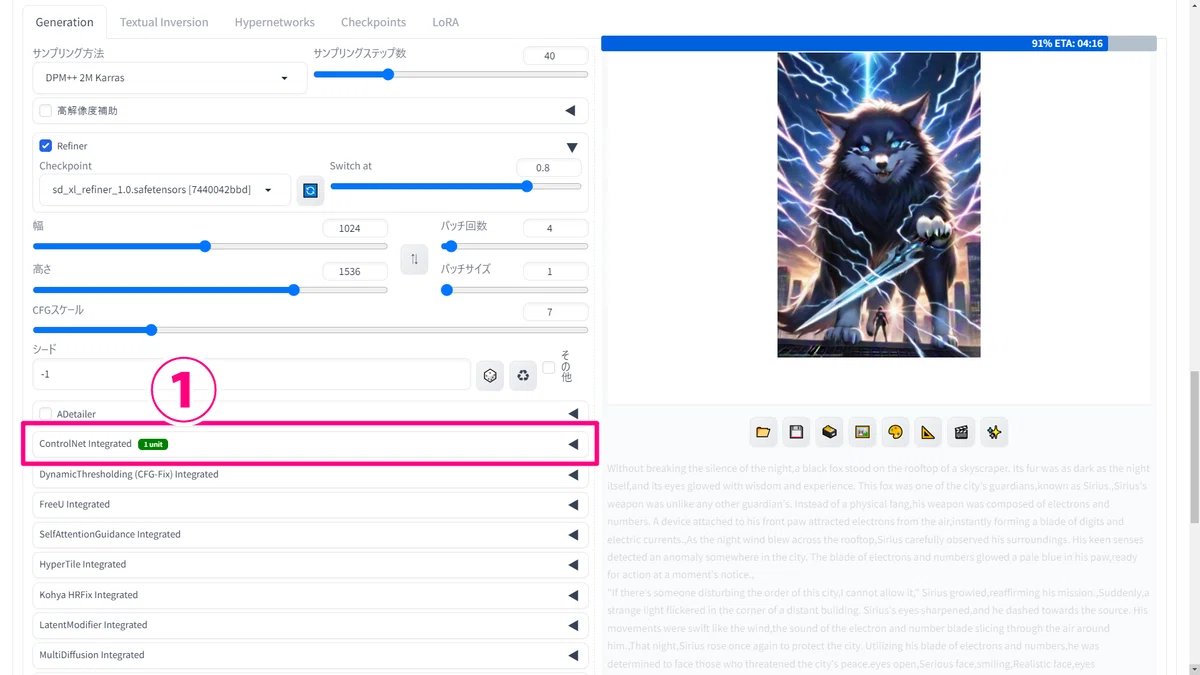Viewport: 1200px width, 675px height.
Task: Collapse the Refiner section arrow
Action: [572, 147]
